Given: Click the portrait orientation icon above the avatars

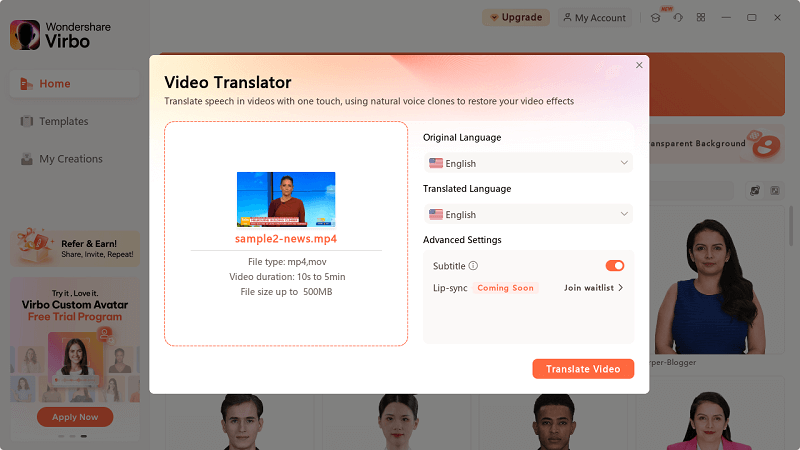Looking at the screenshot, I should coord(755,190).
